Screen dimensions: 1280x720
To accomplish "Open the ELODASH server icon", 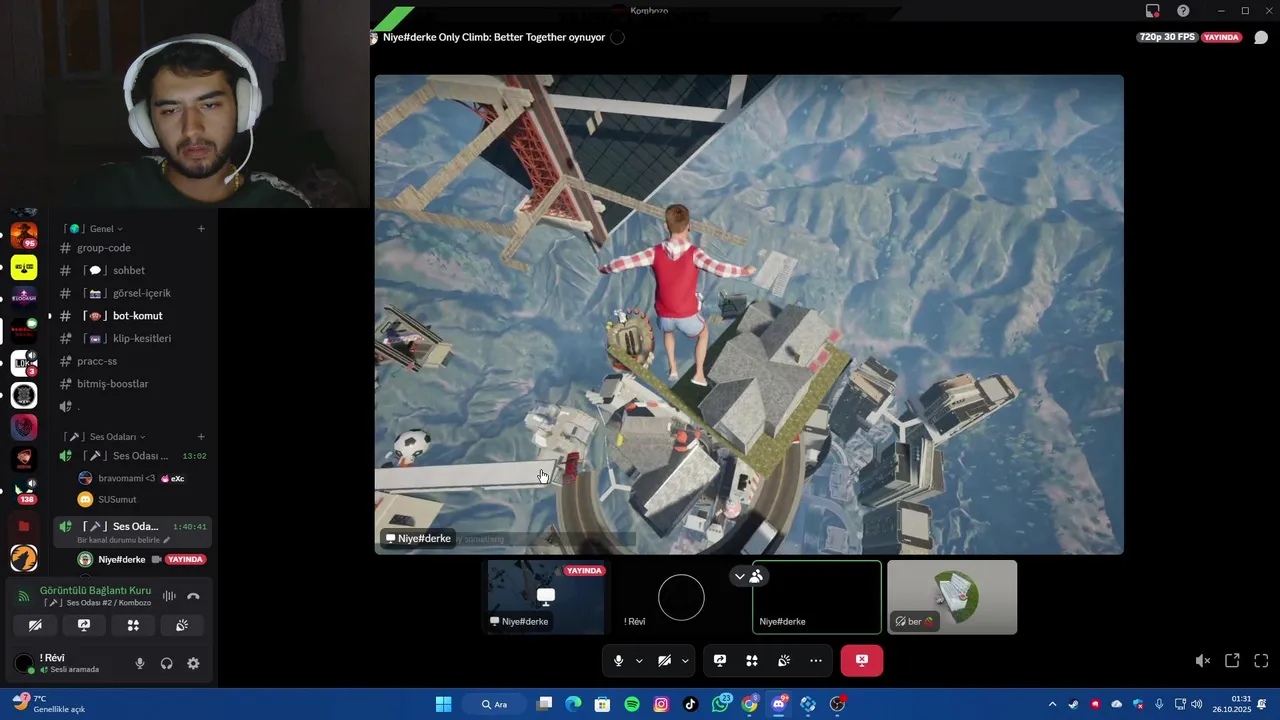I will point(24,298).
